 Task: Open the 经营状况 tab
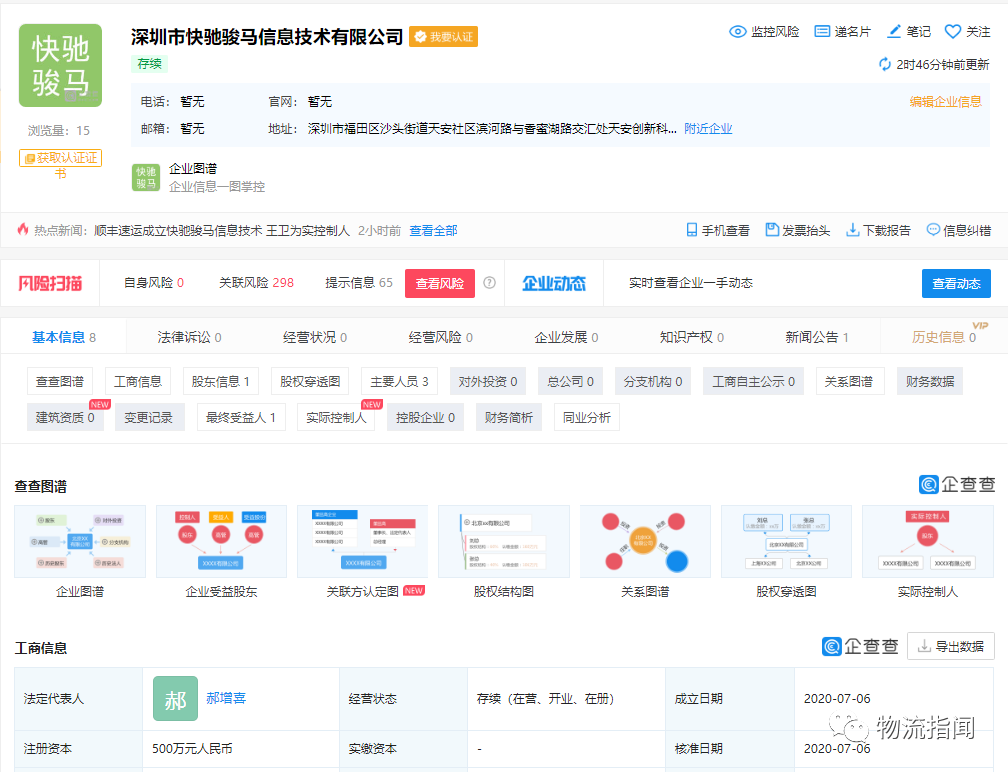coord(315,337)
